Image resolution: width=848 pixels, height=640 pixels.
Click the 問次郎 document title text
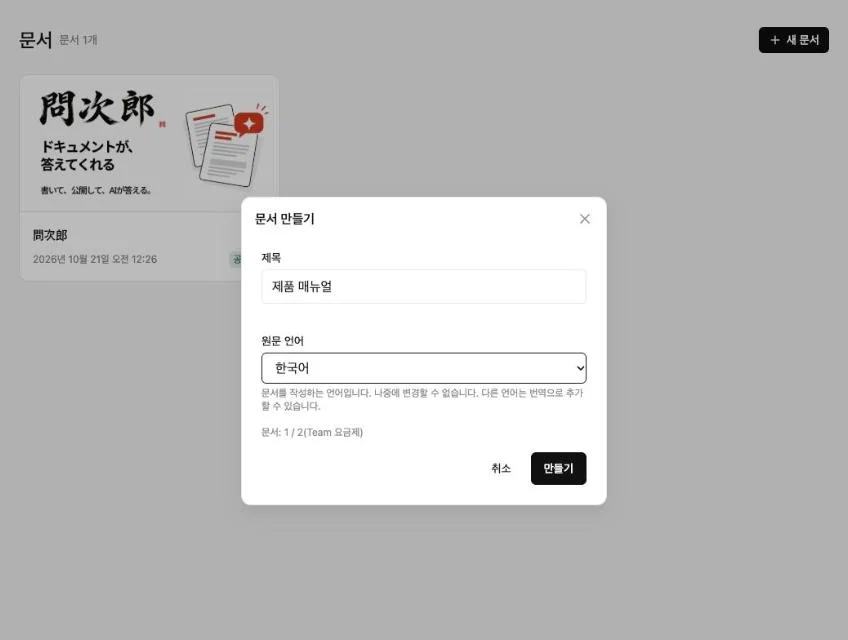click(50, 235)
